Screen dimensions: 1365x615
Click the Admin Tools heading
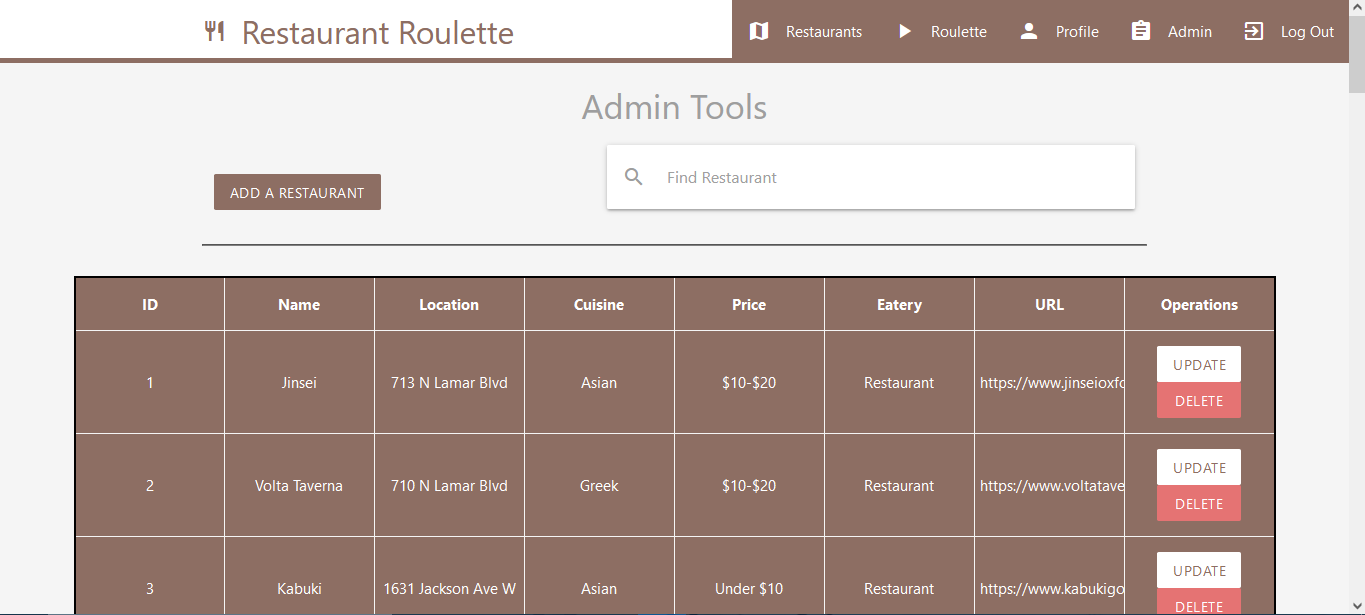click(x=674, y=107)
